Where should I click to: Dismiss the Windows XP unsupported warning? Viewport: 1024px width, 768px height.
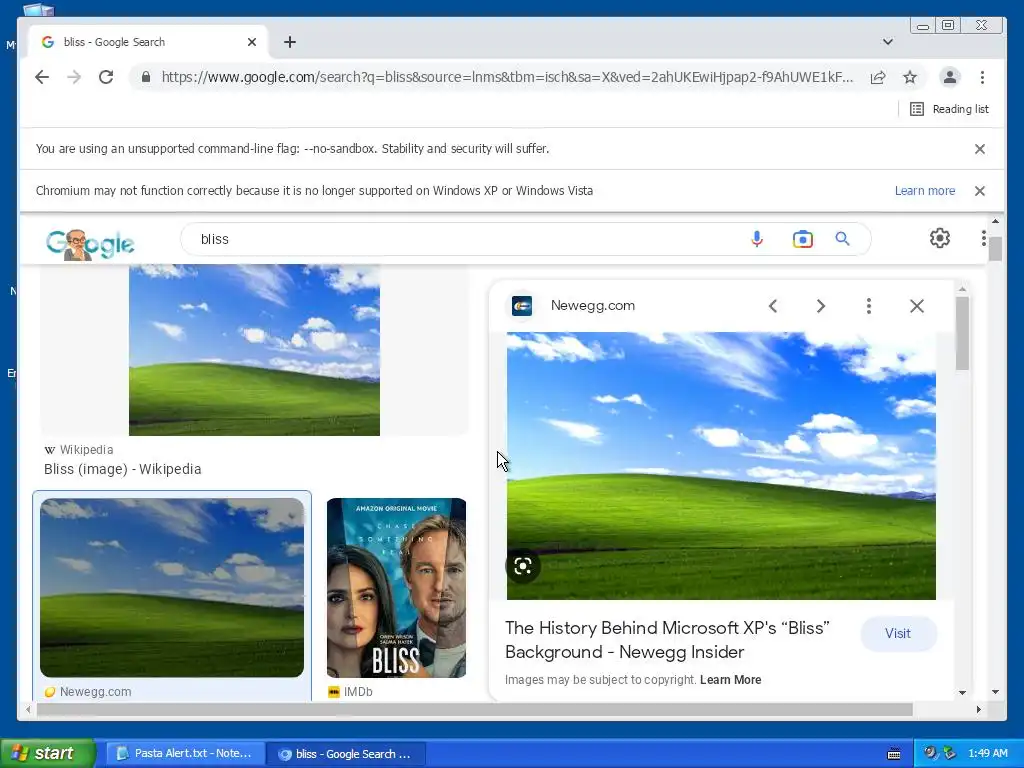[x=980, y=191]
